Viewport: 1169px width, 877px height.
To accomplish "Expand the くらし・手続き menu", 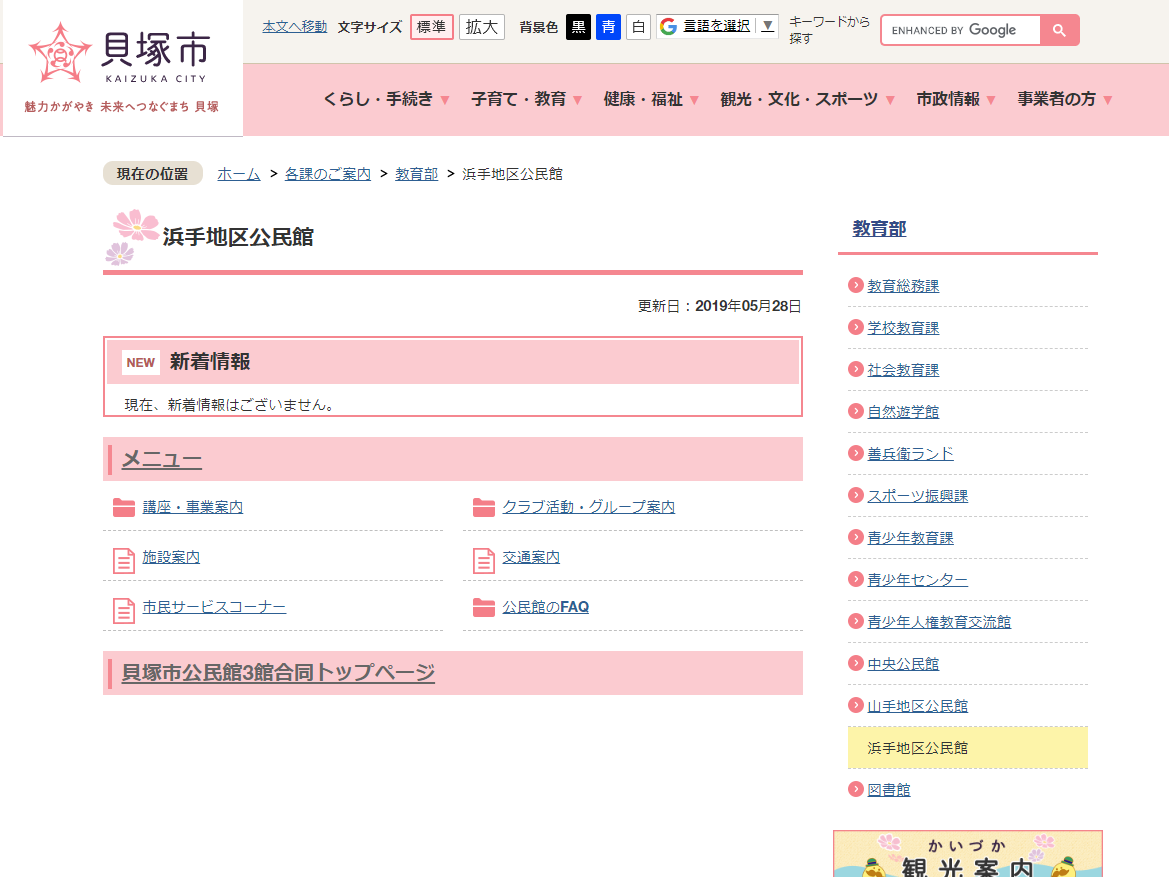I will [x=386, y=99].
